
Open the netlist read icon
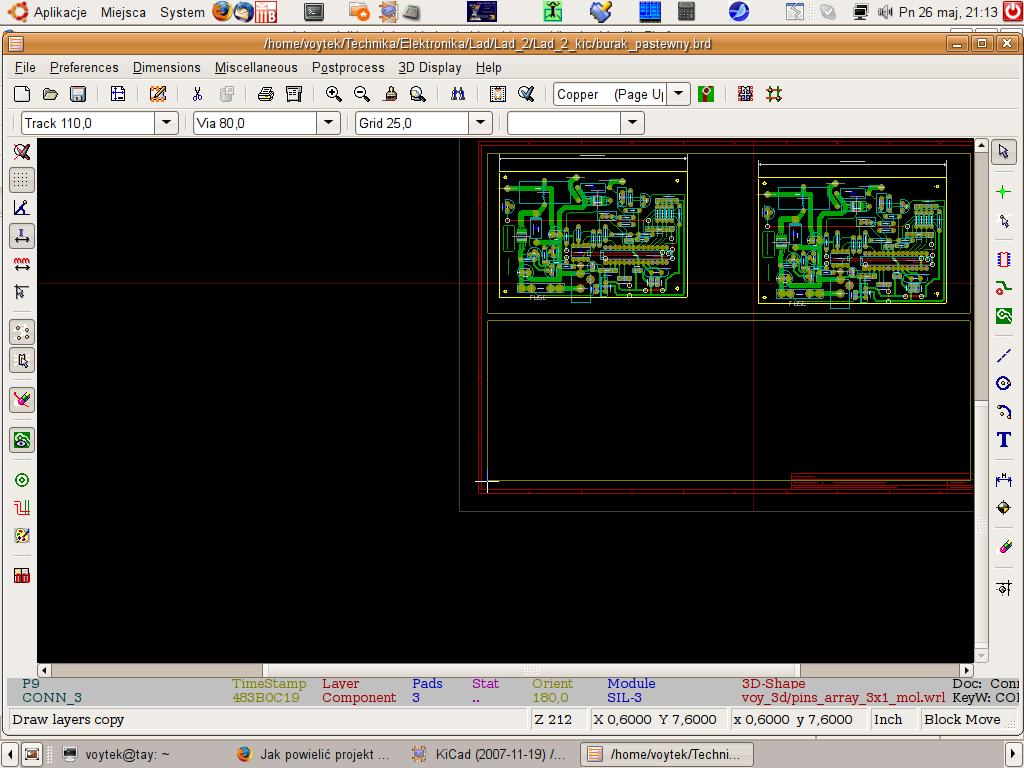tap(498, 94)
